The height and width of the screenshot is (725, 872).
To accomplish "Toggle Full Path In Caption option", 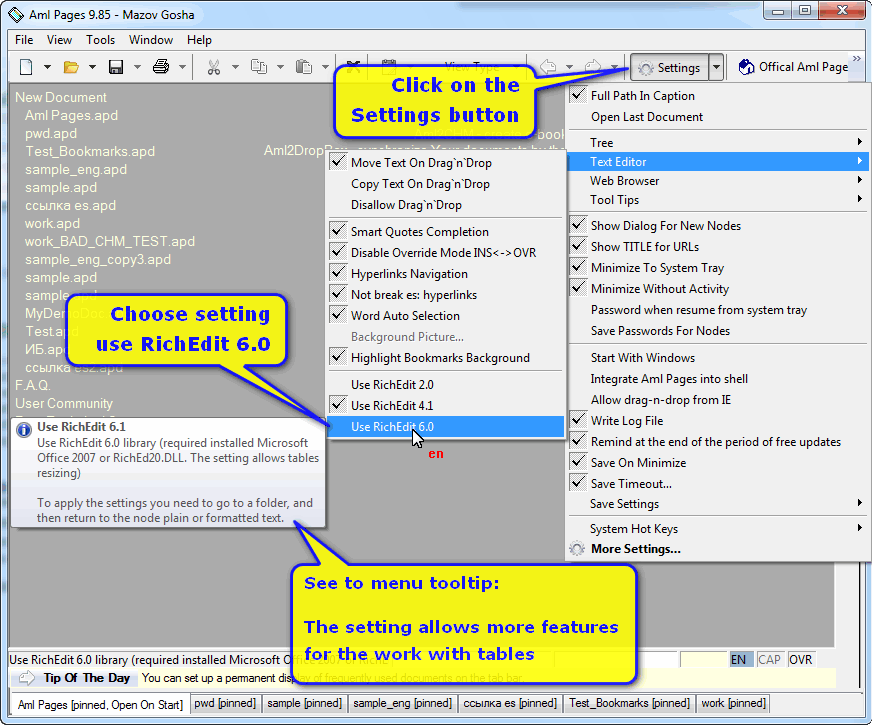I will click(717, 96).
